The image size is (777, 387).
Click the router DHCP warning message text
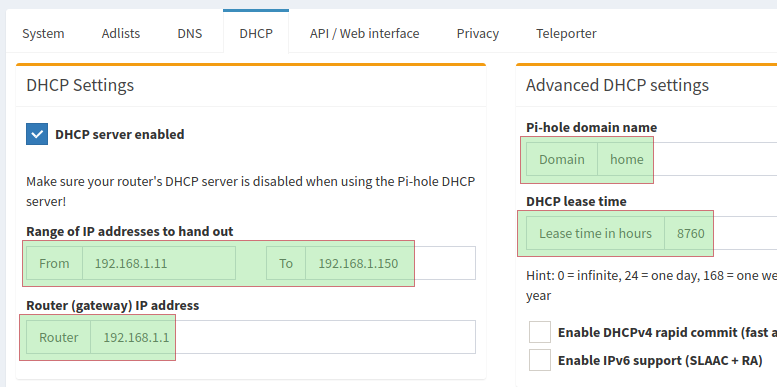point(251,191)
